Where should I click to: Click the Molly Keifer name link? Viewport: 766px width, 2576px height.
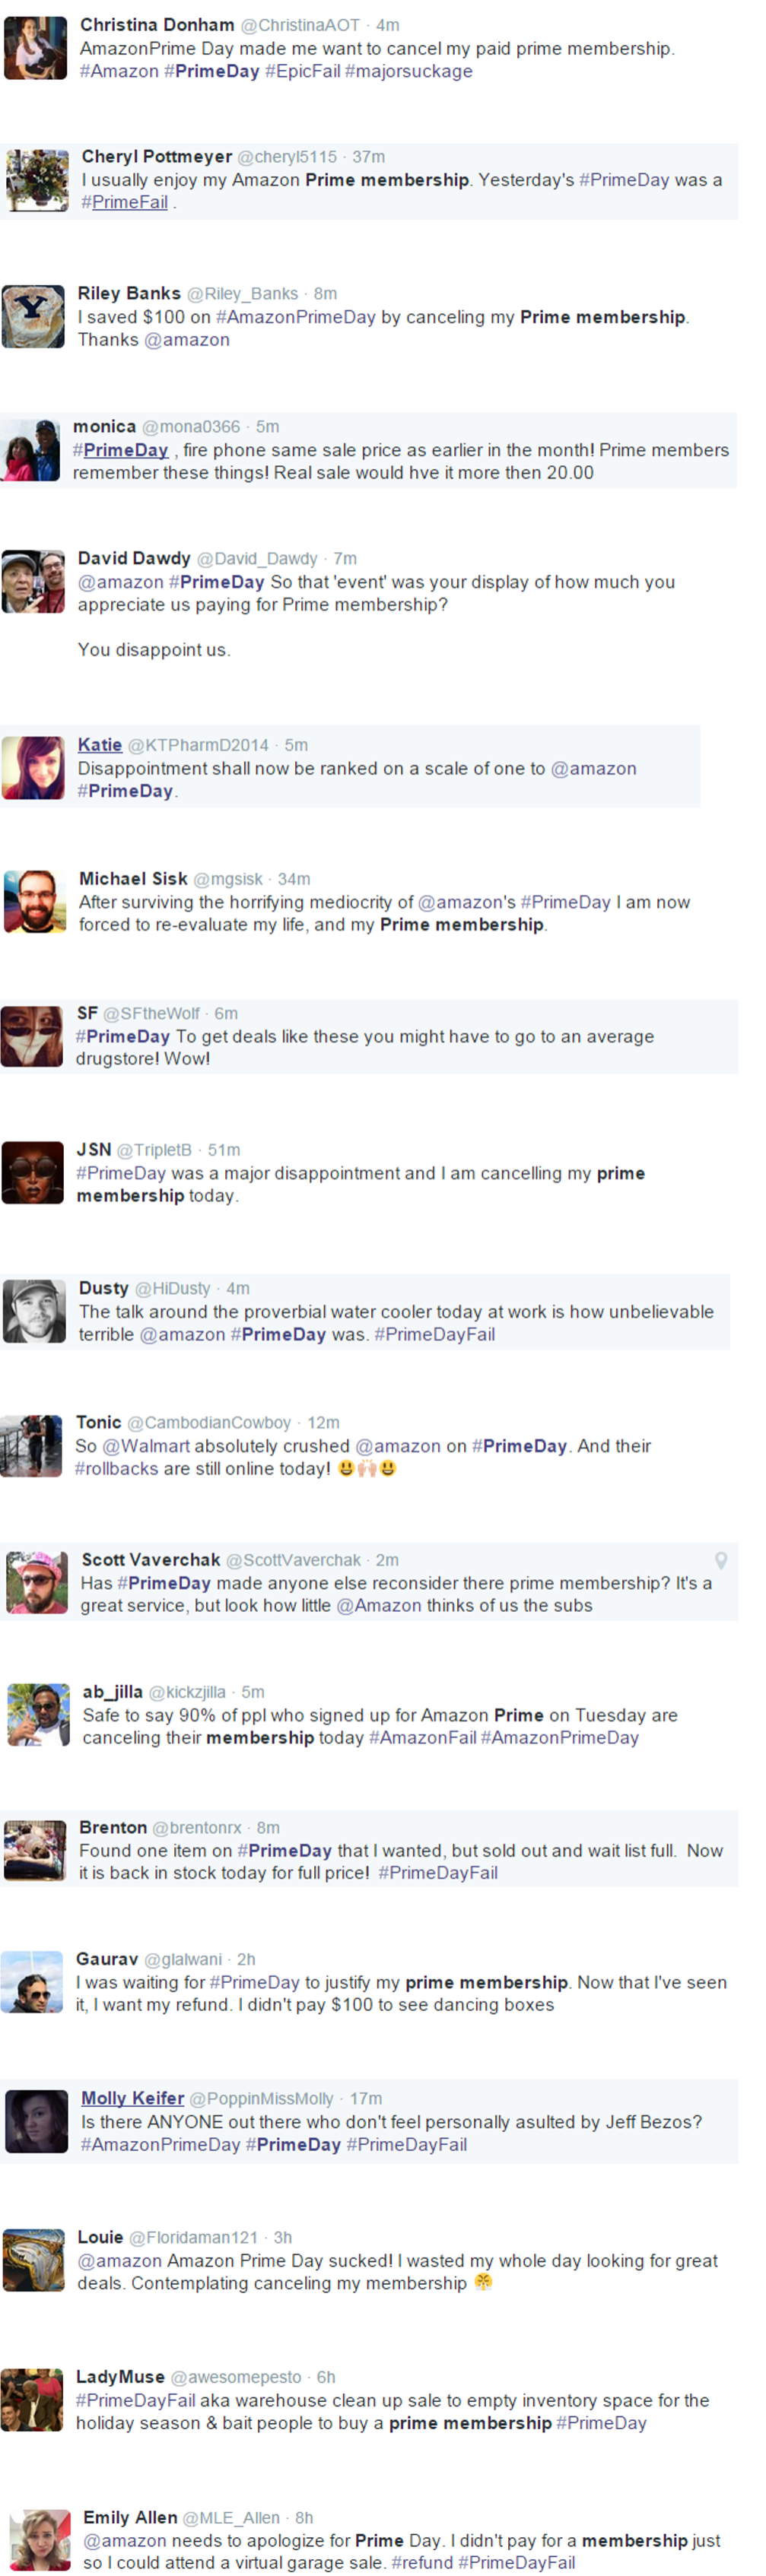[x=133, y=2098]
